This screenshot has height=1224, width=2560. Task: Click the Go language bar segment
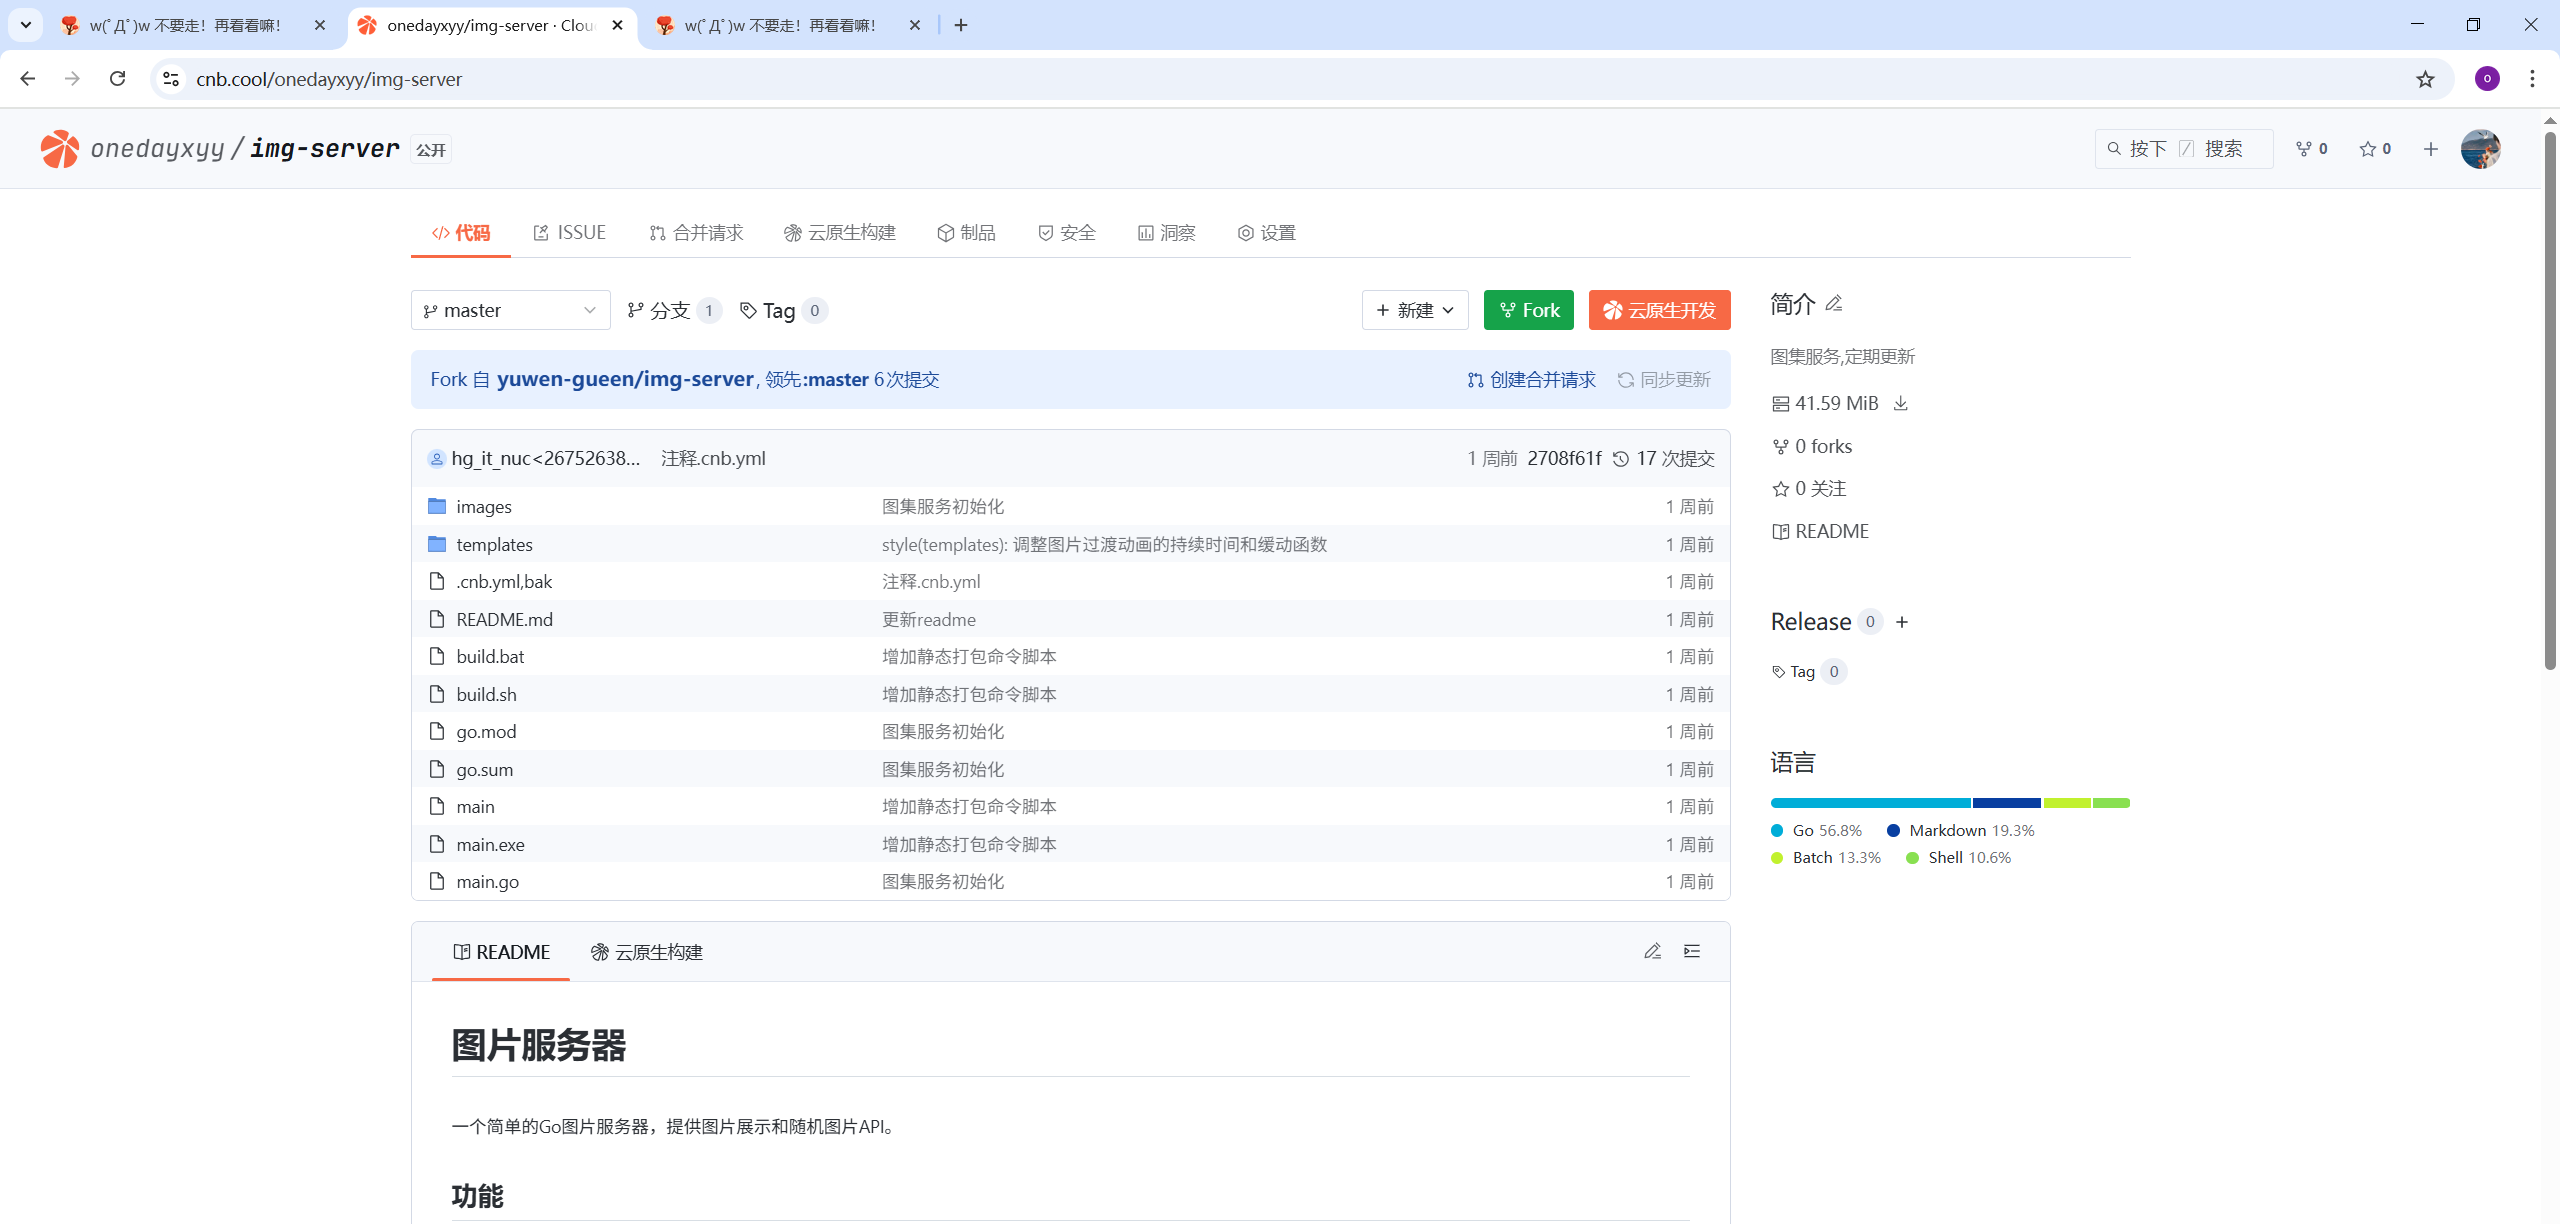(1869, 803)
